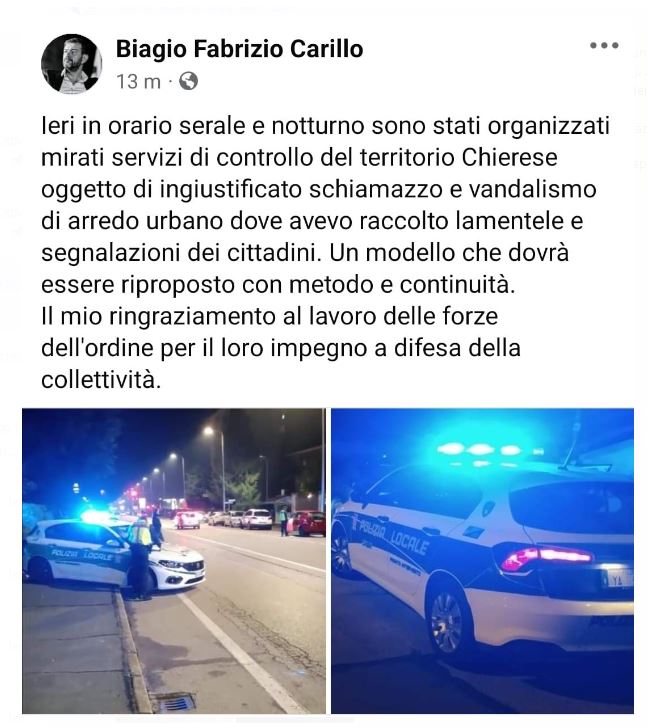Click the Polizia Locale lettering in the right photo
The height and width of the screenshot is (728, 647).
pyautogui.click(x=391, y=535)
